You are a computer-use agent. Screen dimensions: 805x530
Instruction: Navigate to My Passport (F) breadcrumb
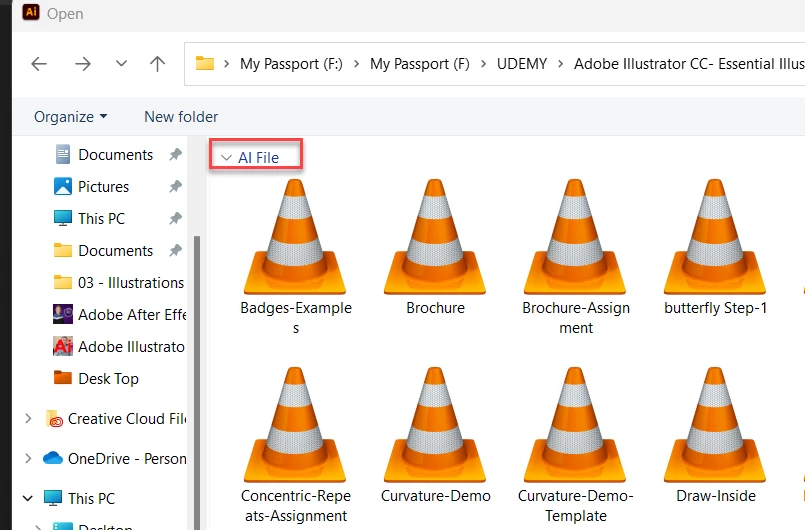click(419, 64)
